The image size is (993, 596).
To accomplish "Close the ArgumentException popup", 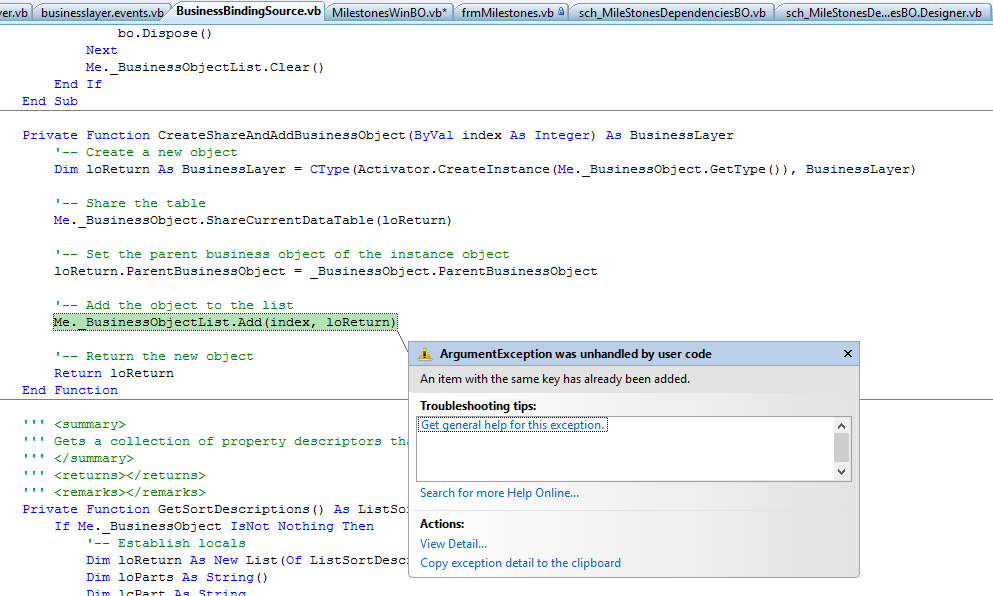I will [x=847, y=354].
